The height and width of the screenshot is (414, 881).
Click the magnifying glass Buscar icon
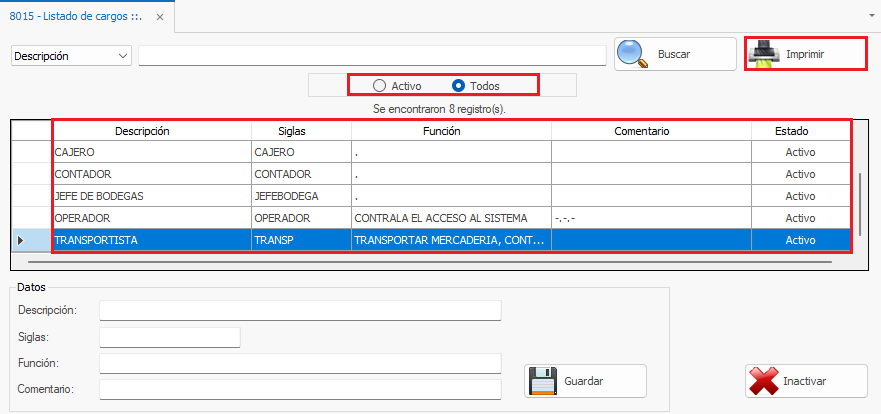click(633, 54)
